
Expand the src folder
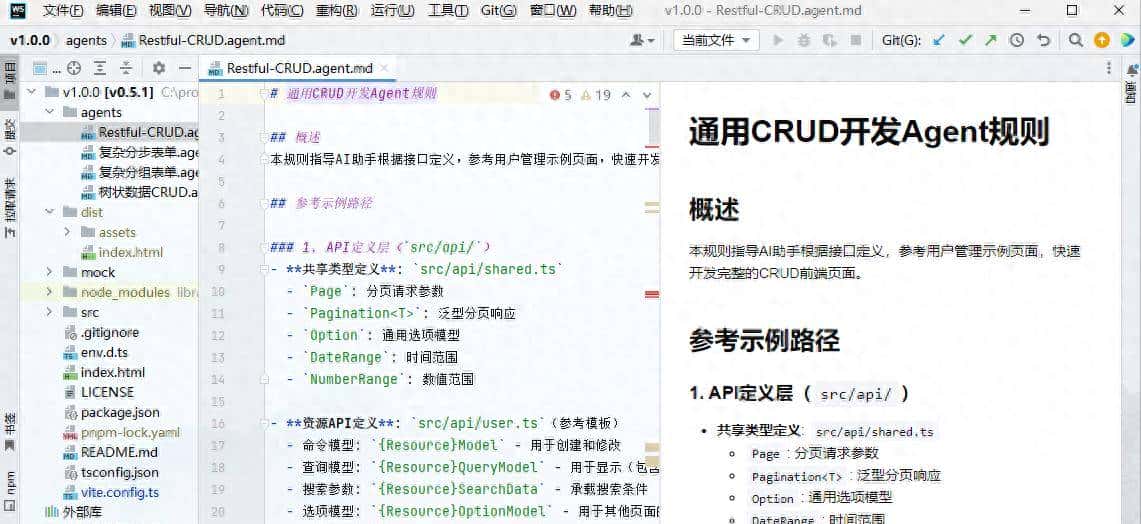[49, 312]
